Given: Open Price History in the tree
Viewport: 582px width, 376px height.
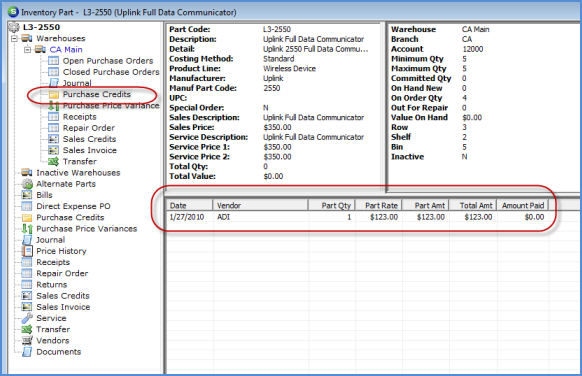Looking at the screenshot, I should tap(61, 251).
